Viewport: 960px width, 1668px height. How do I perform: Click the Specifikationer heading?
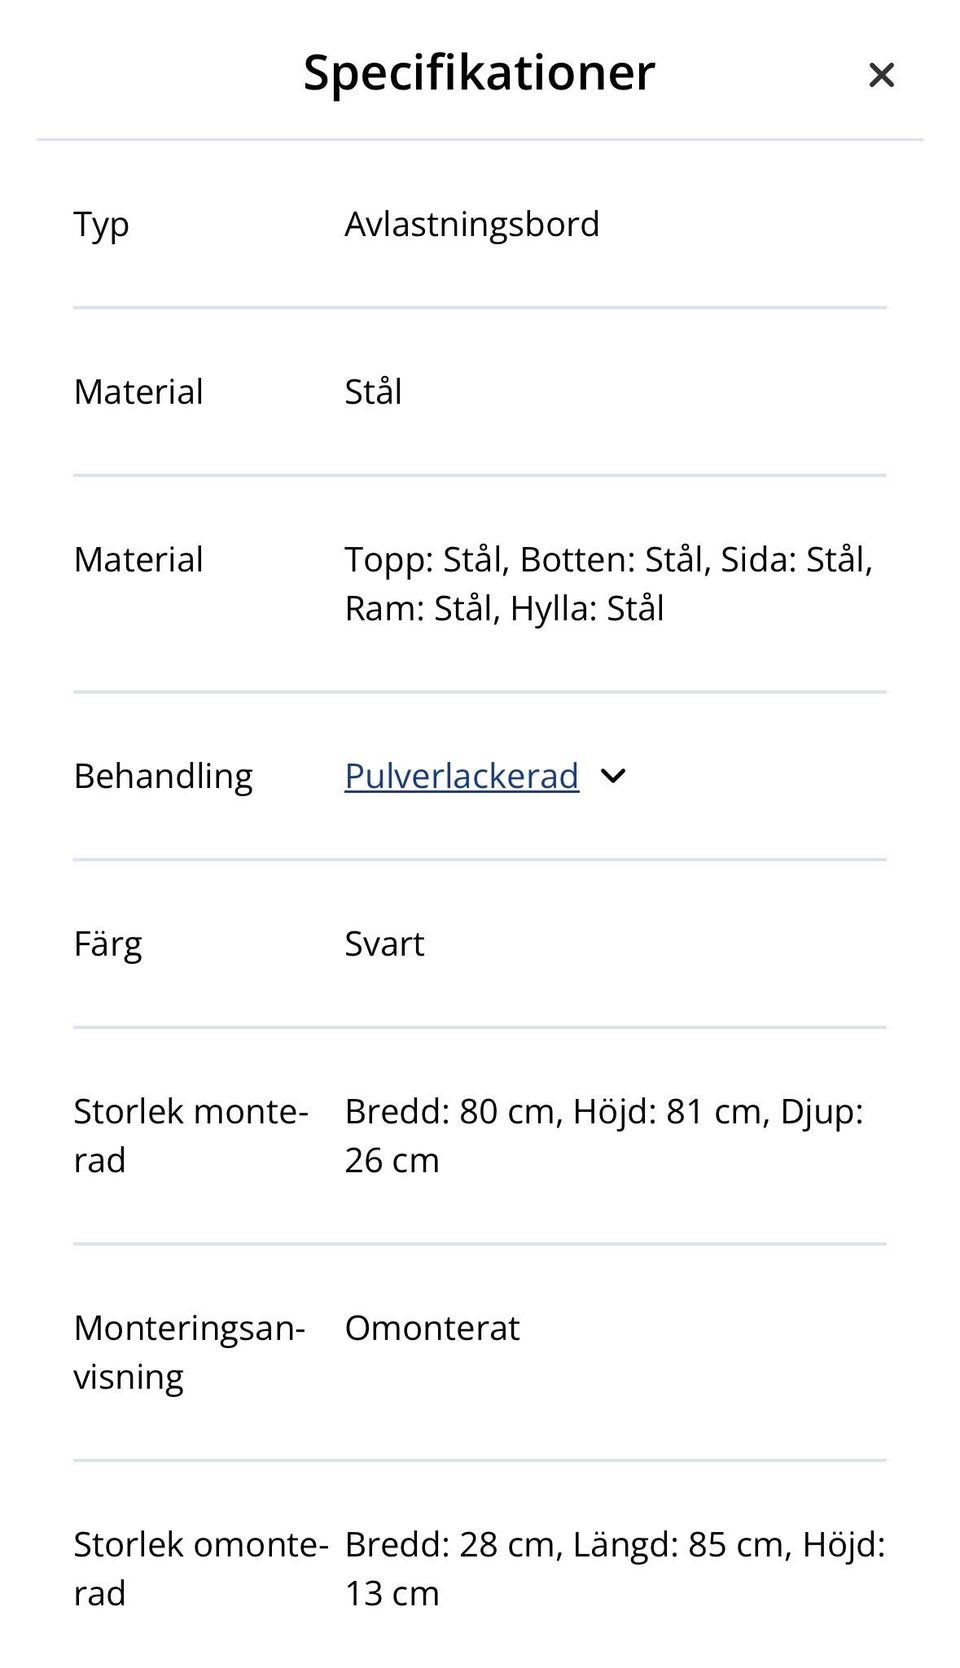coord(479,72)
